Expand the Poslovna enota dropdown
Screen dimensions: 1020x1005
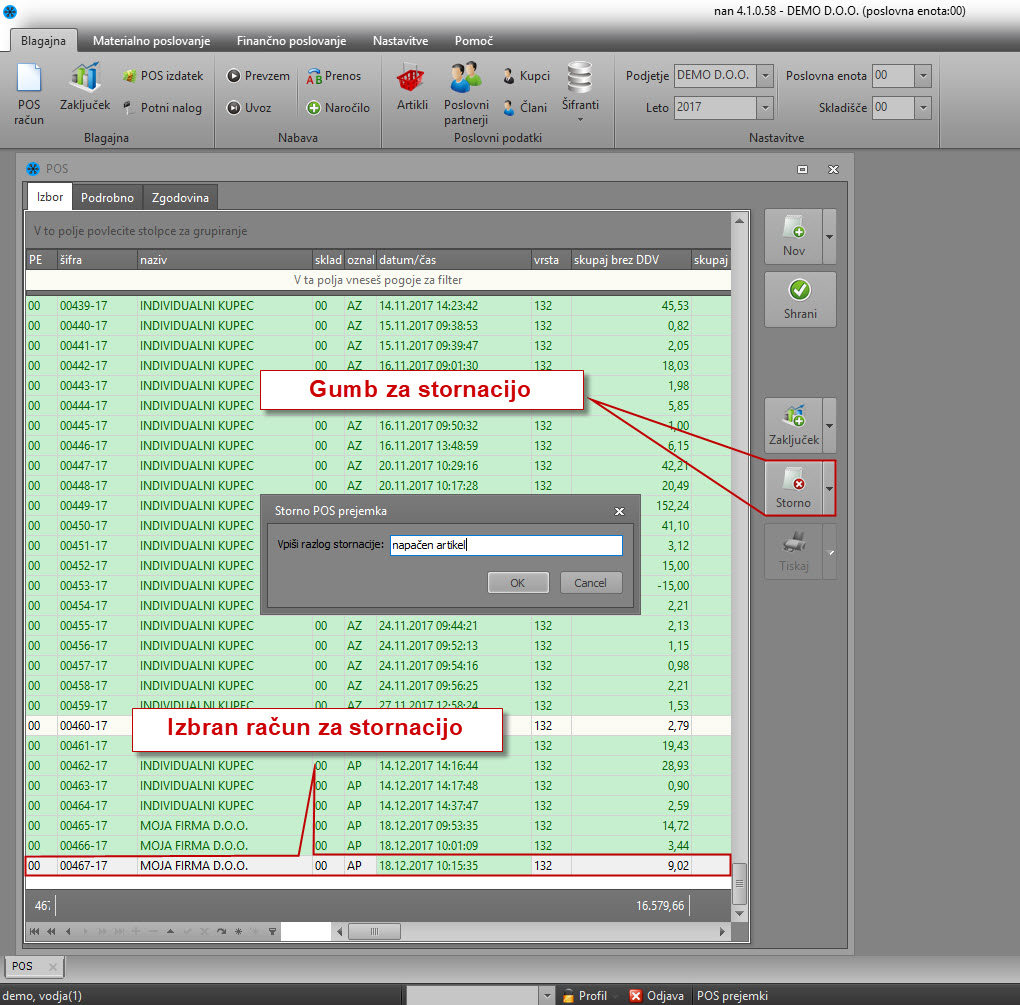(923, 75)
